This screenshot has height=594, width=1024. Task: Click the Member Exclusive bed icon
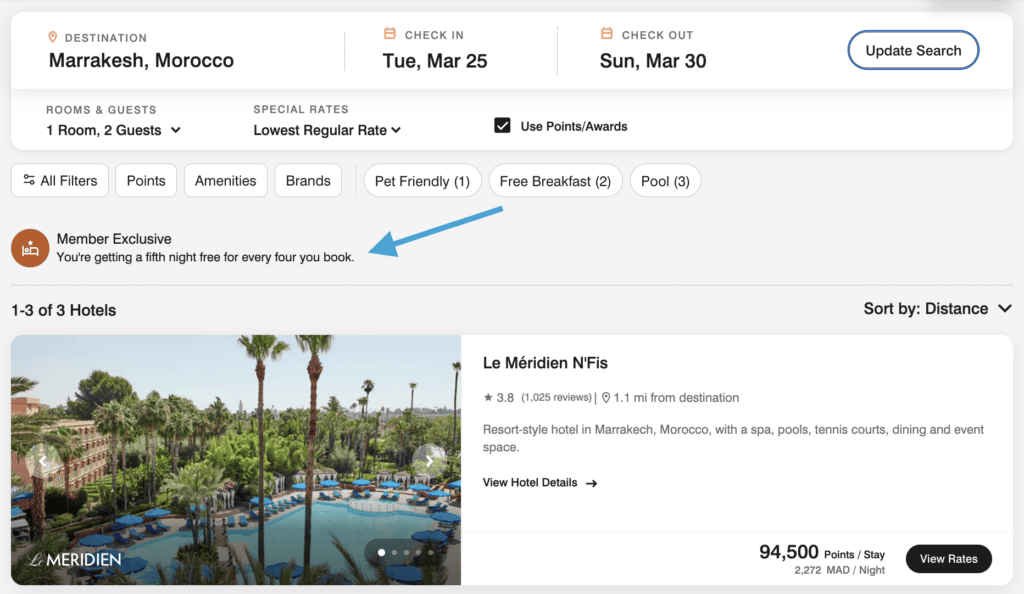tap(30, 248)
